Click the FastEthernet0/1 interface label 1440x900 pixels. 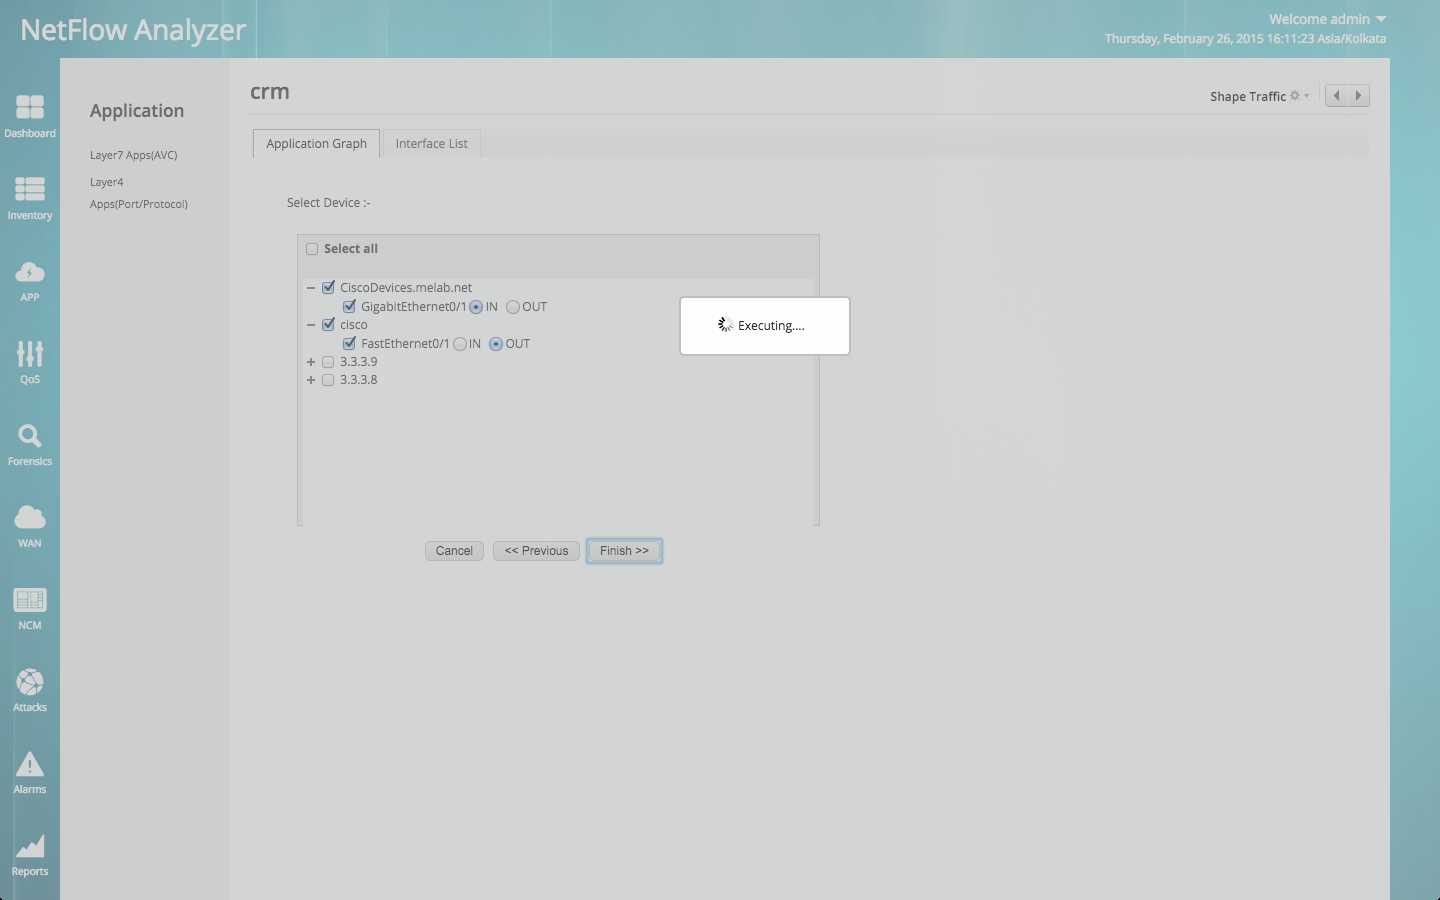click(405, 344)
